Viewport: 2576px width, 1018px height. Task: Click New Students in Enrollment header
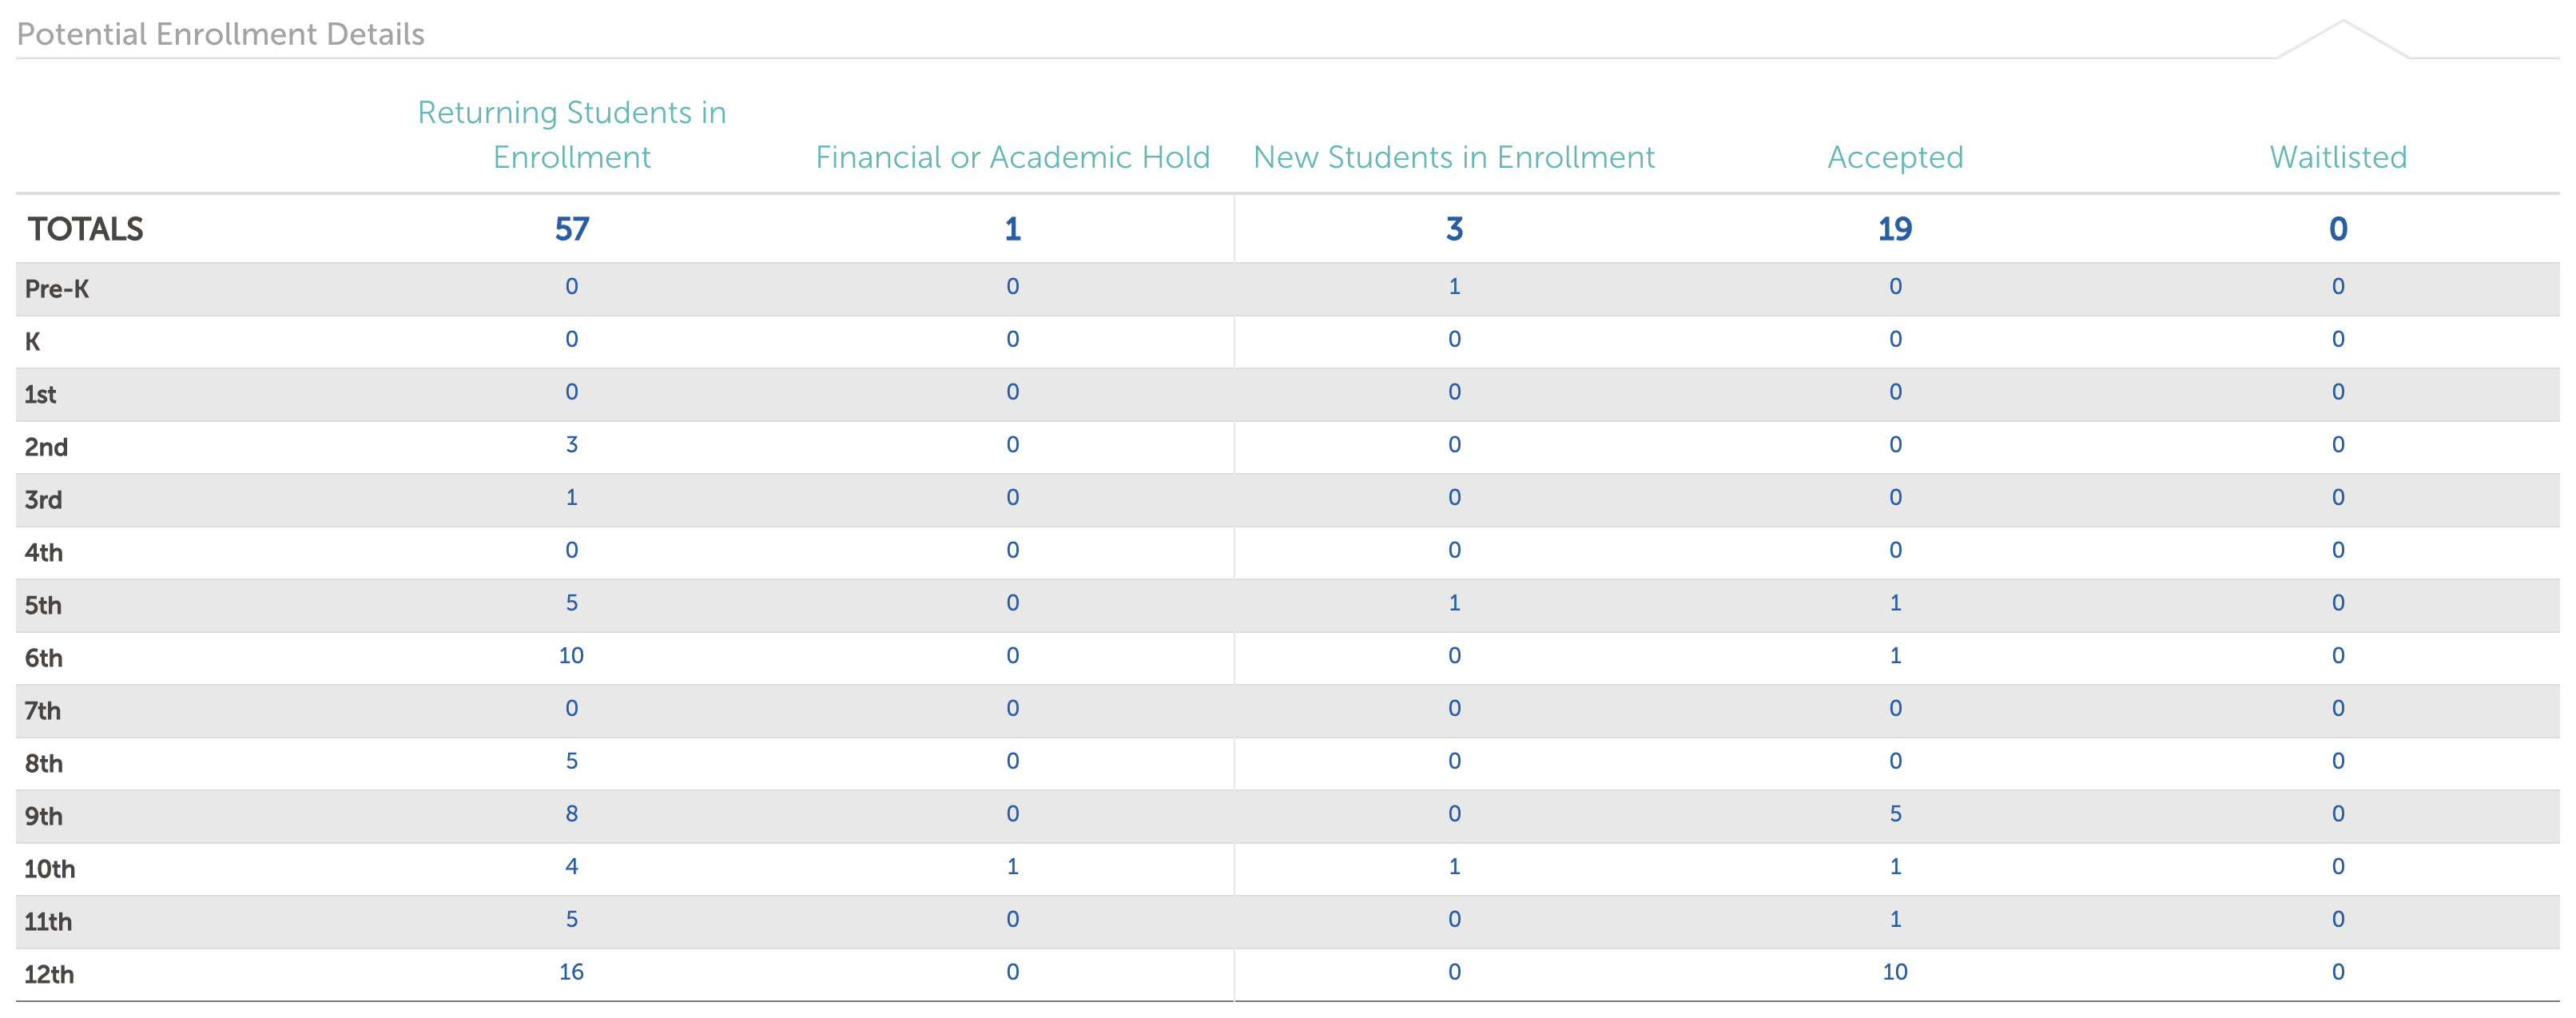1454,157
